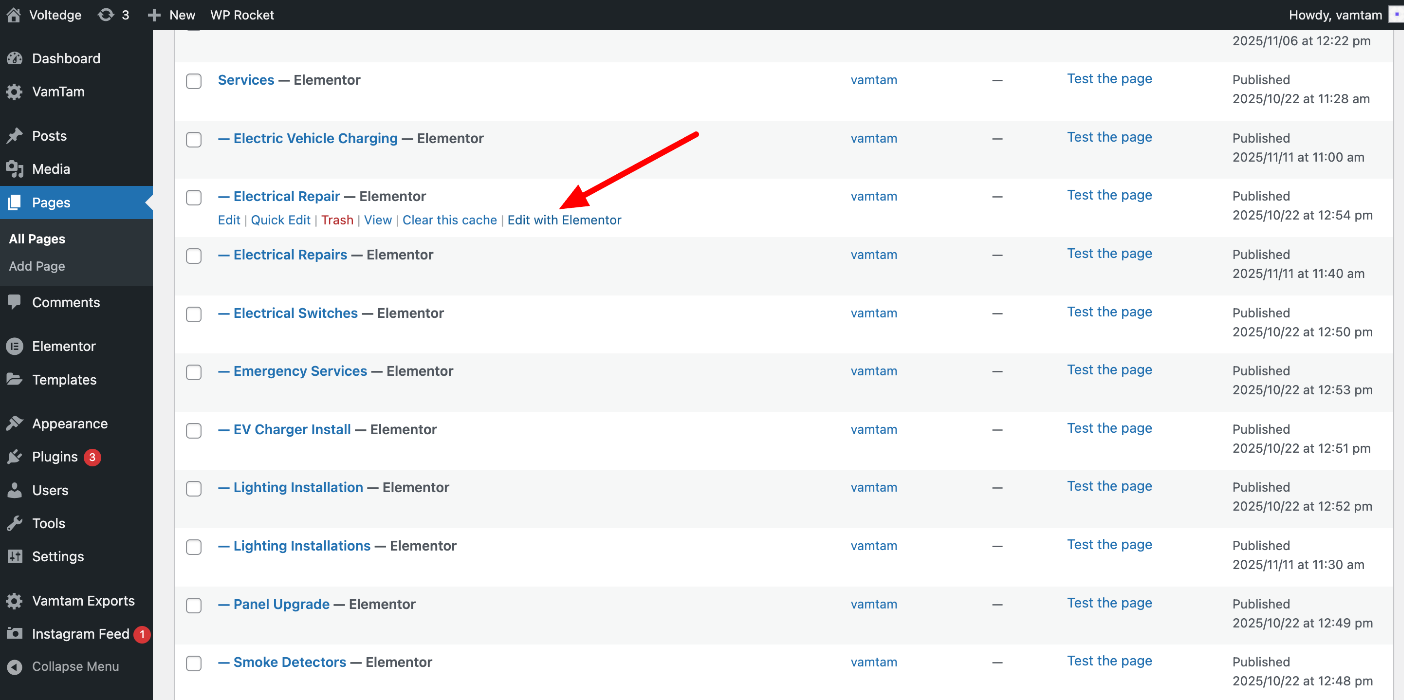Tick the Electrical Repairs page checkbox
This screenshot has height=700, width=1404.
[194, 256]
